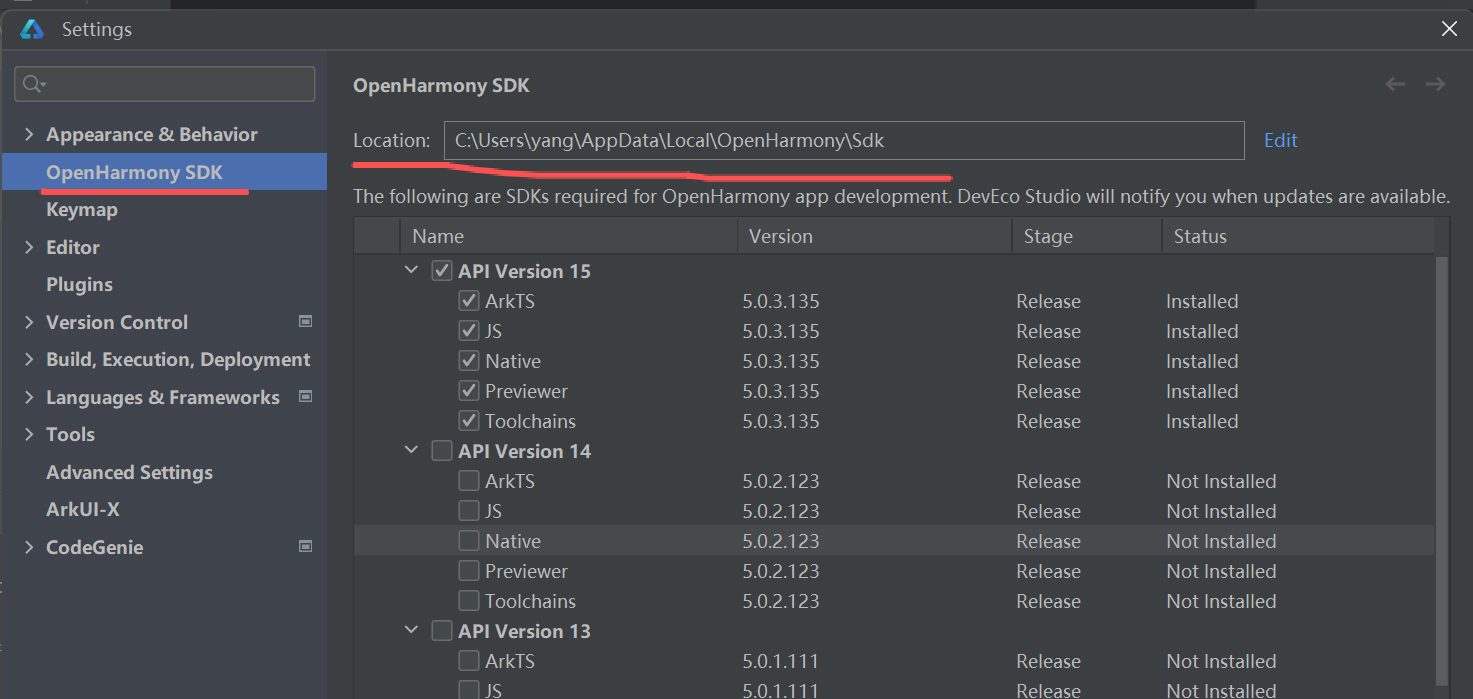Click the Stage column header
Viewport: 1473px width, 699px height.
(1086, 237)
